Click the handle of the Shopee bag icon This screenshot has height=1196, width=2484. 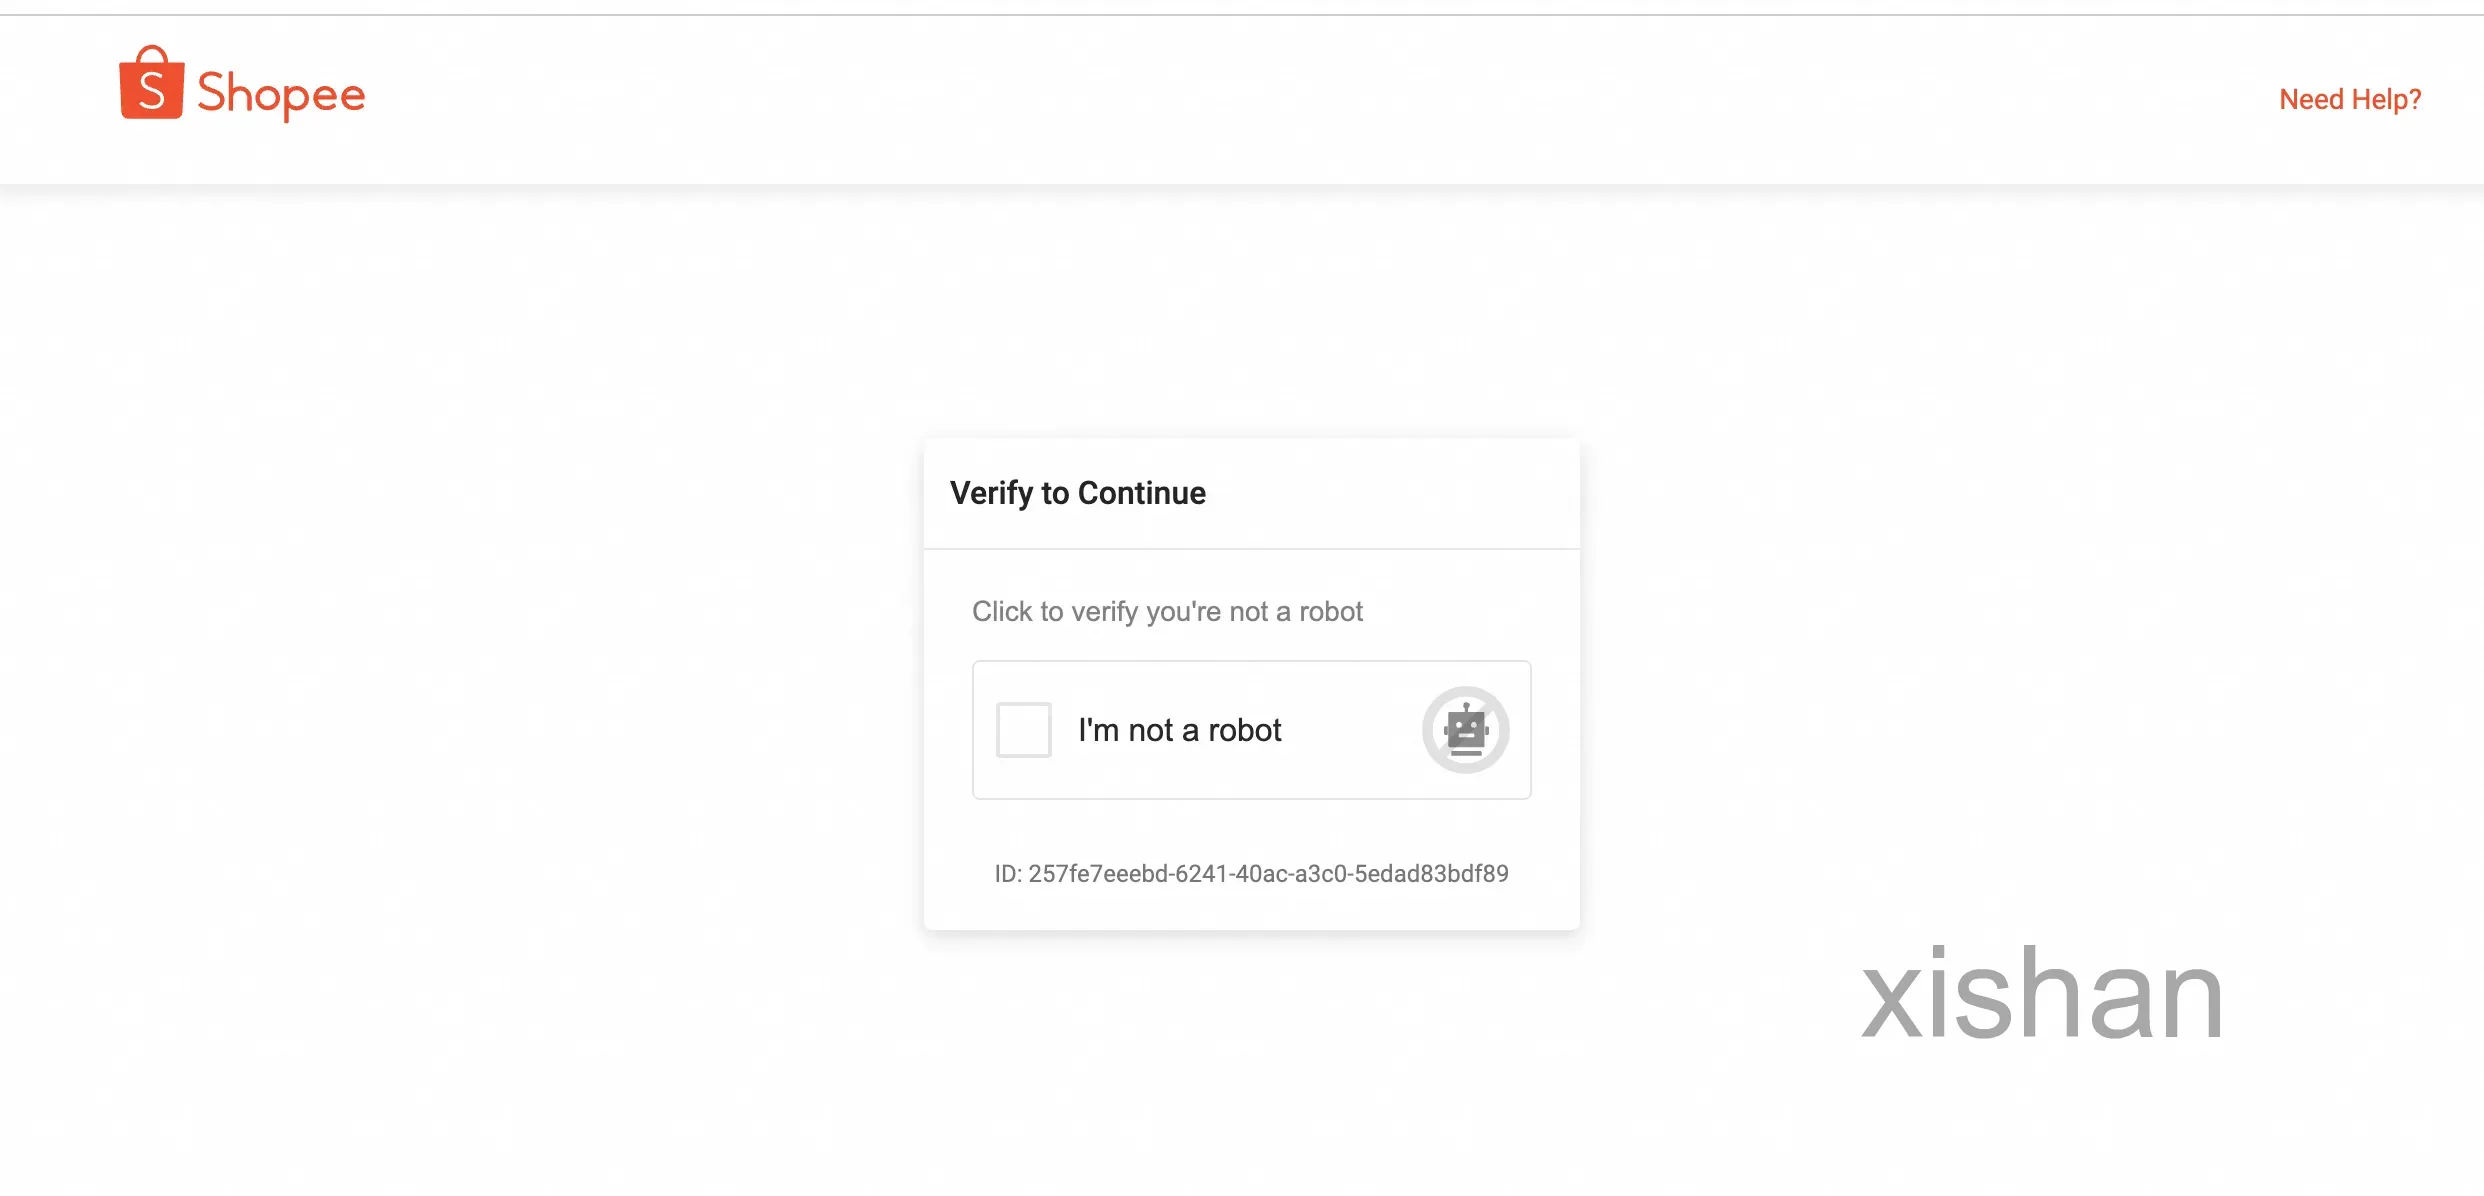(152, 54)
